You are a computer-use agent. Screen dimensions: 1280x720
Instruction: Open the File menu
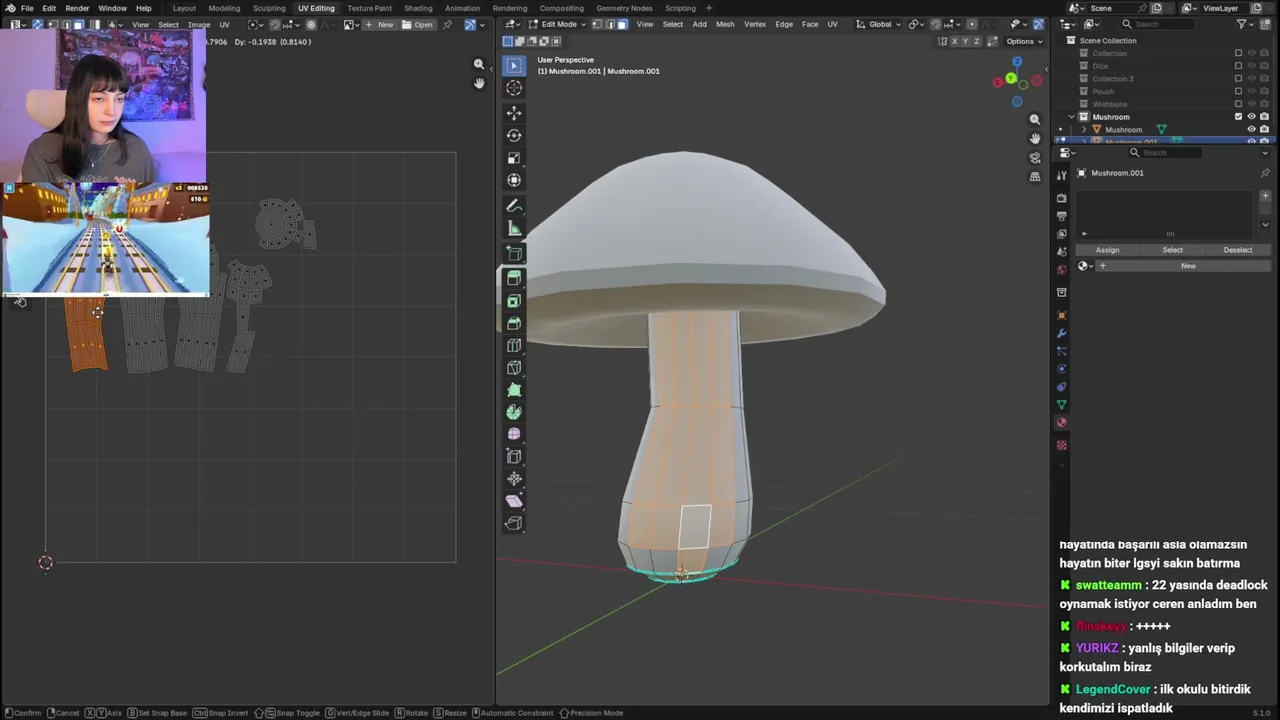[27, 8]
